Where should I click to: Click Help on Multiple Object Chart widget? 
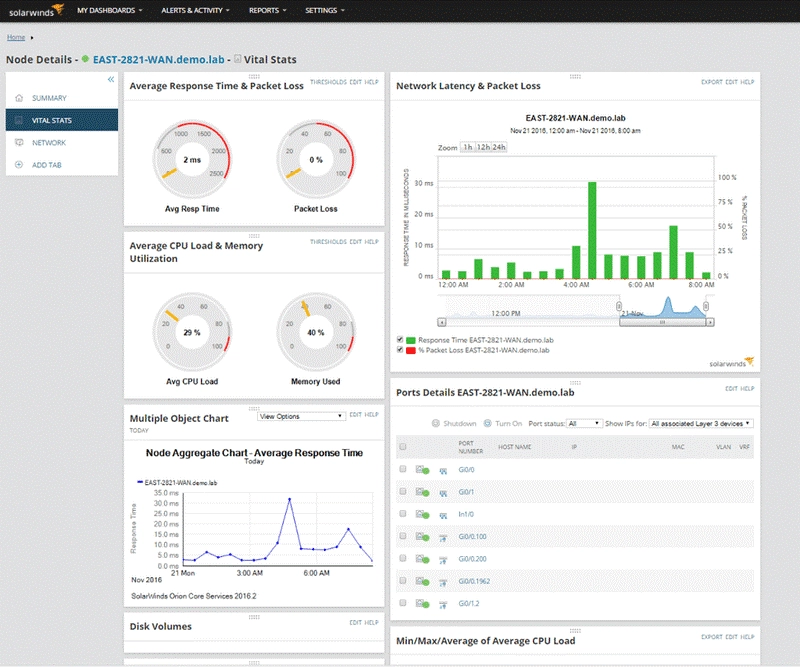(371, 414)
